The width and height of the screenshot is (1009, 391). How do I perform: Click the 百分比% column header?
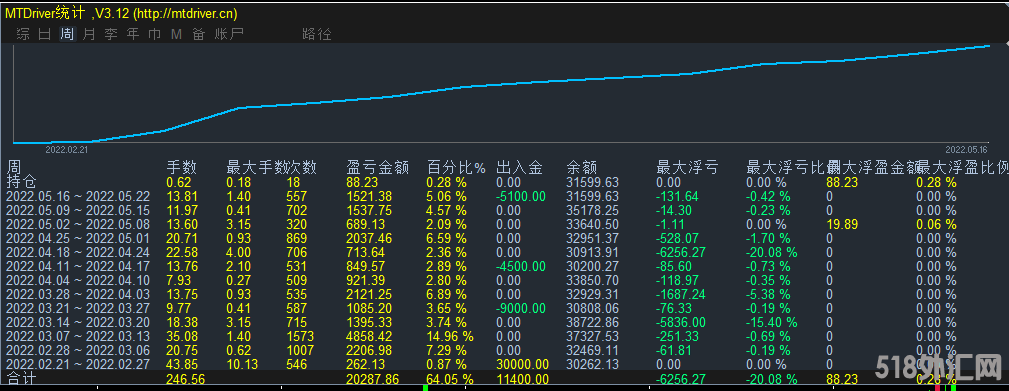coord(456,168)
